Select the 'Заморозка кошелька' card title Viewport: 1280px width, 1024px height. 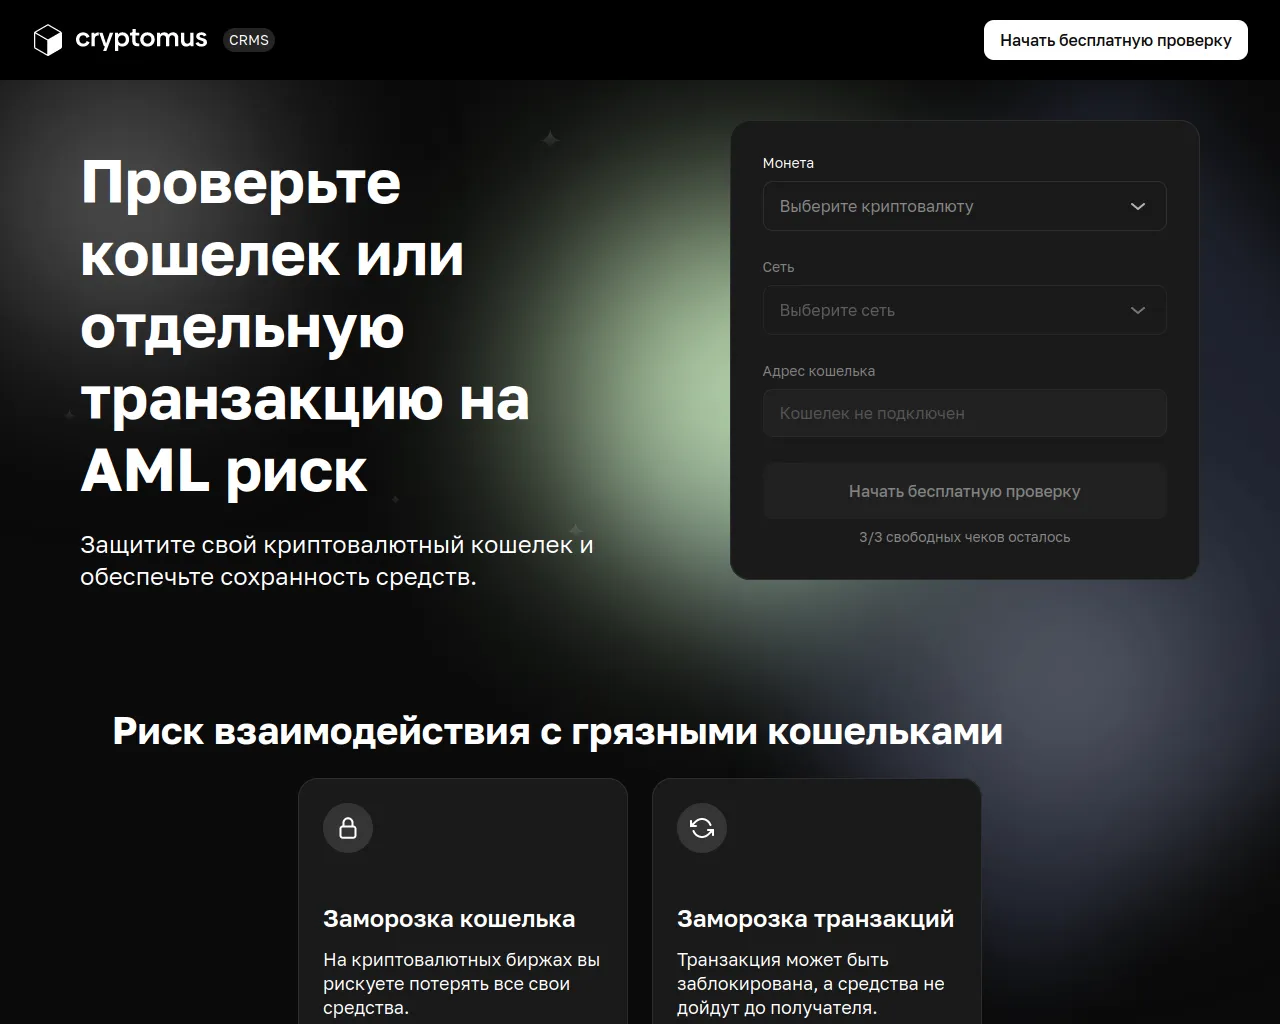coord(449,918)
